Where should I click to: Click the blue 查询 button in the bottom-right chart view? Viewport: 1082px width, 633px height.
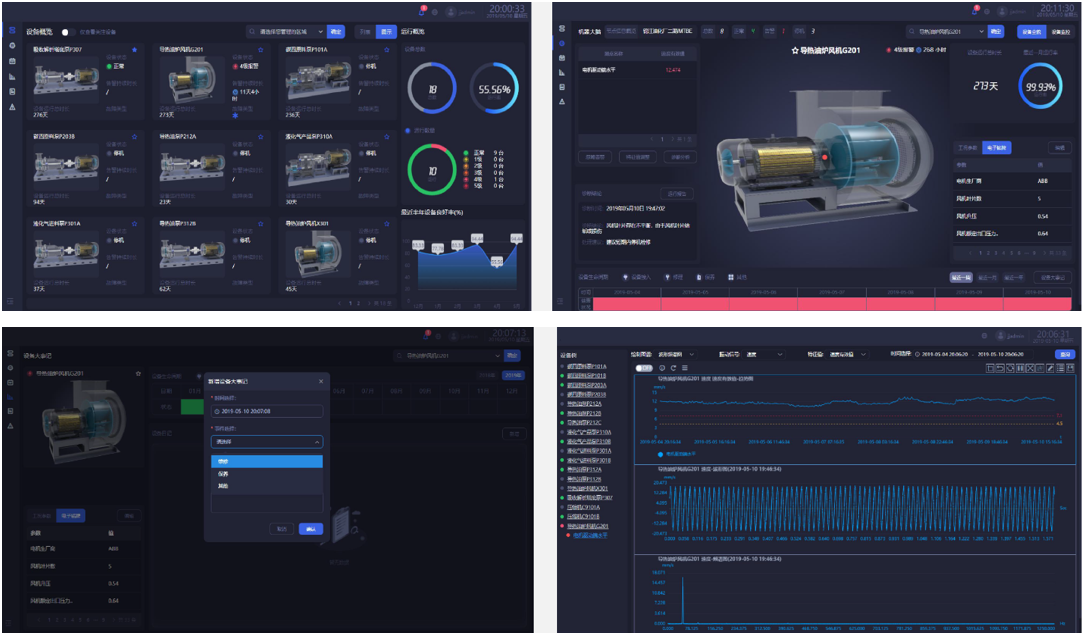point(1065,354)
